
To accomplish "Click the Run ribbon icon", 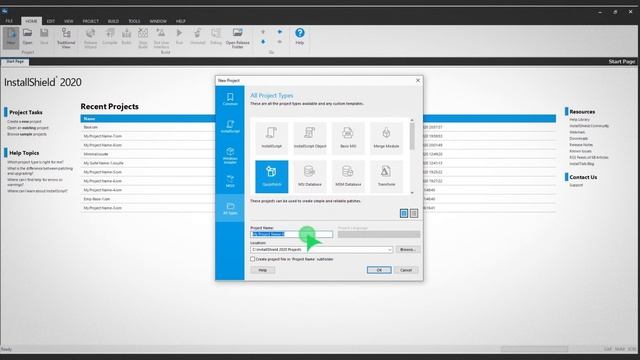I will 179,36.
